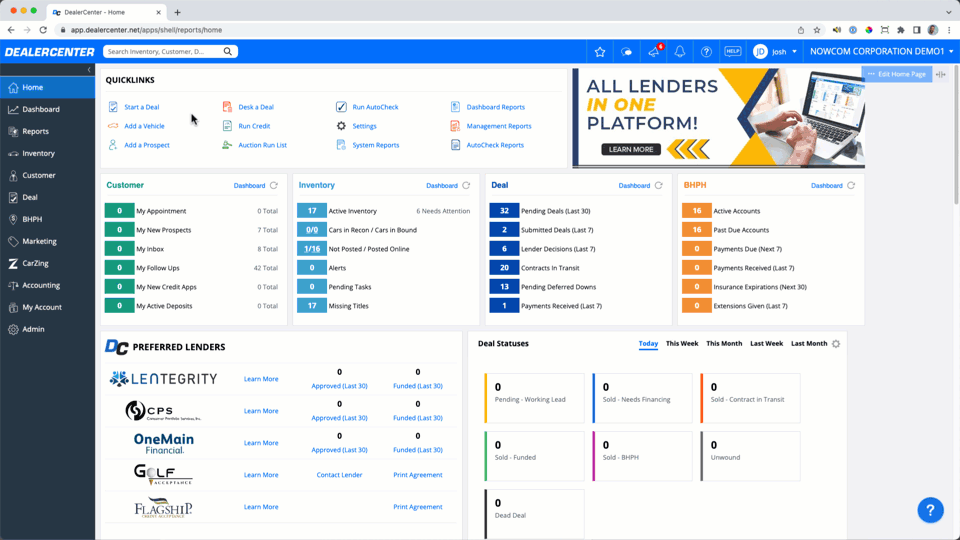Viewport: 960px width, 540px height.
Task: Click LEARN MORE on the lenders banner
Action: [x=631, y=149]
